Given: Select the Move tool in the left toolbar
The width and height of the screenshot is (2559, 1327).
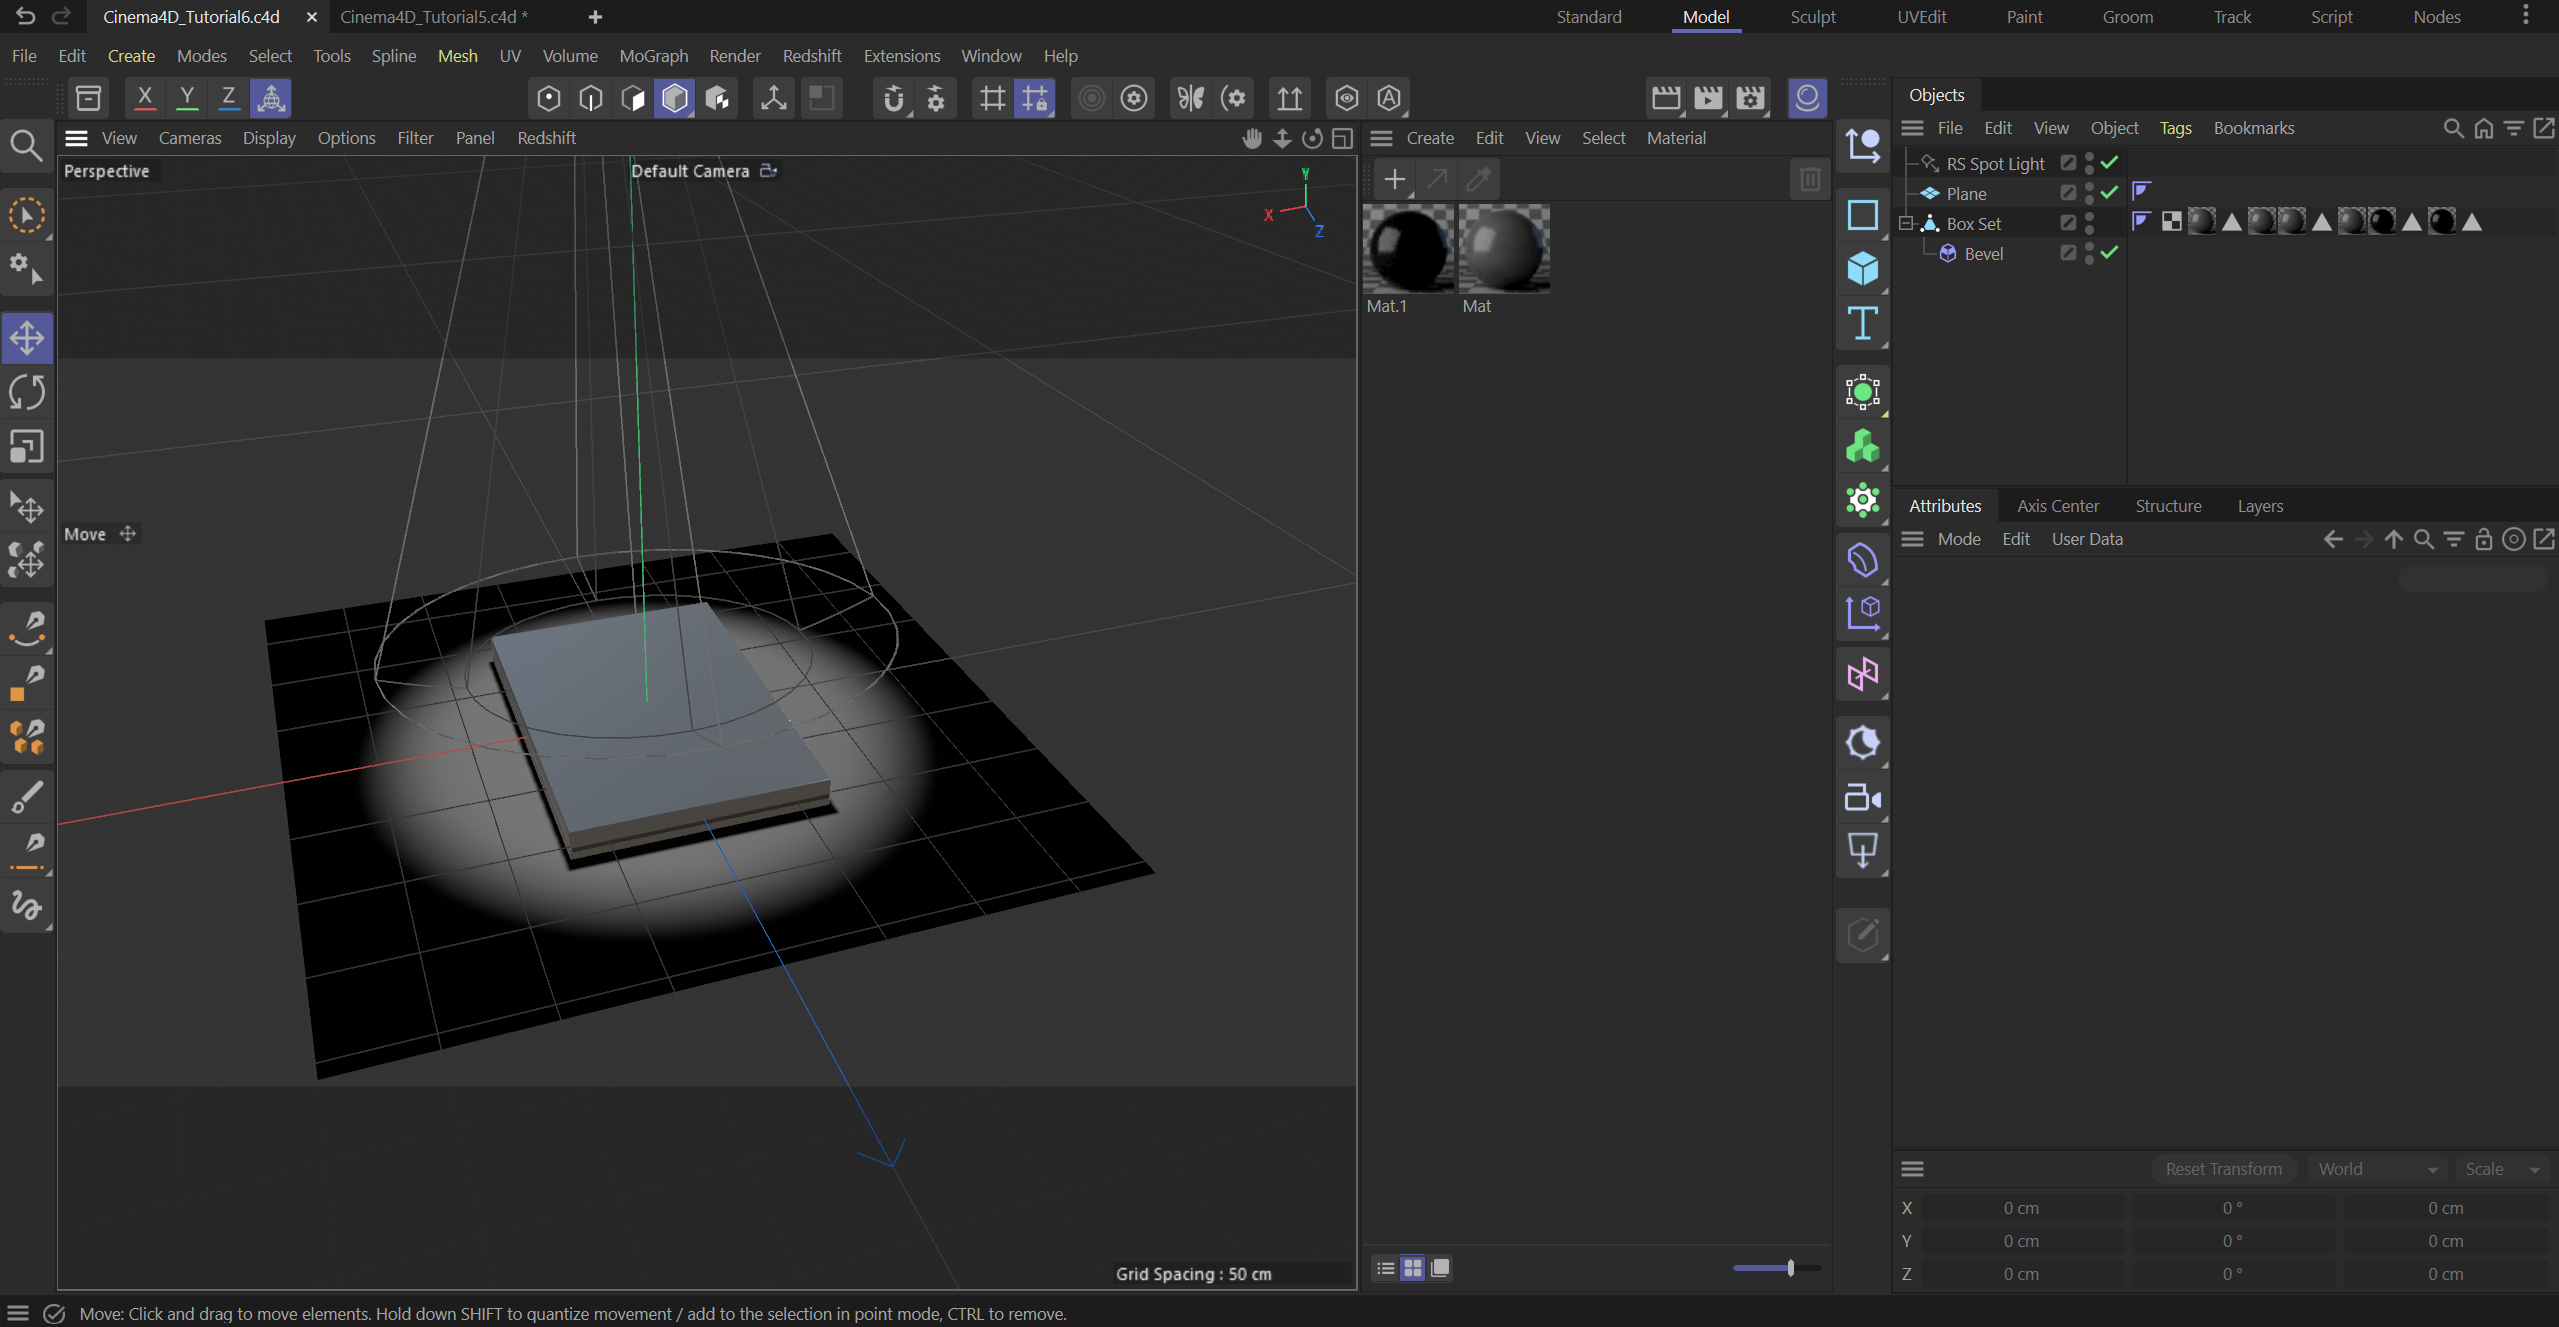Looking at the screenshot, I should pyautogui.click(x=25, y=337).
